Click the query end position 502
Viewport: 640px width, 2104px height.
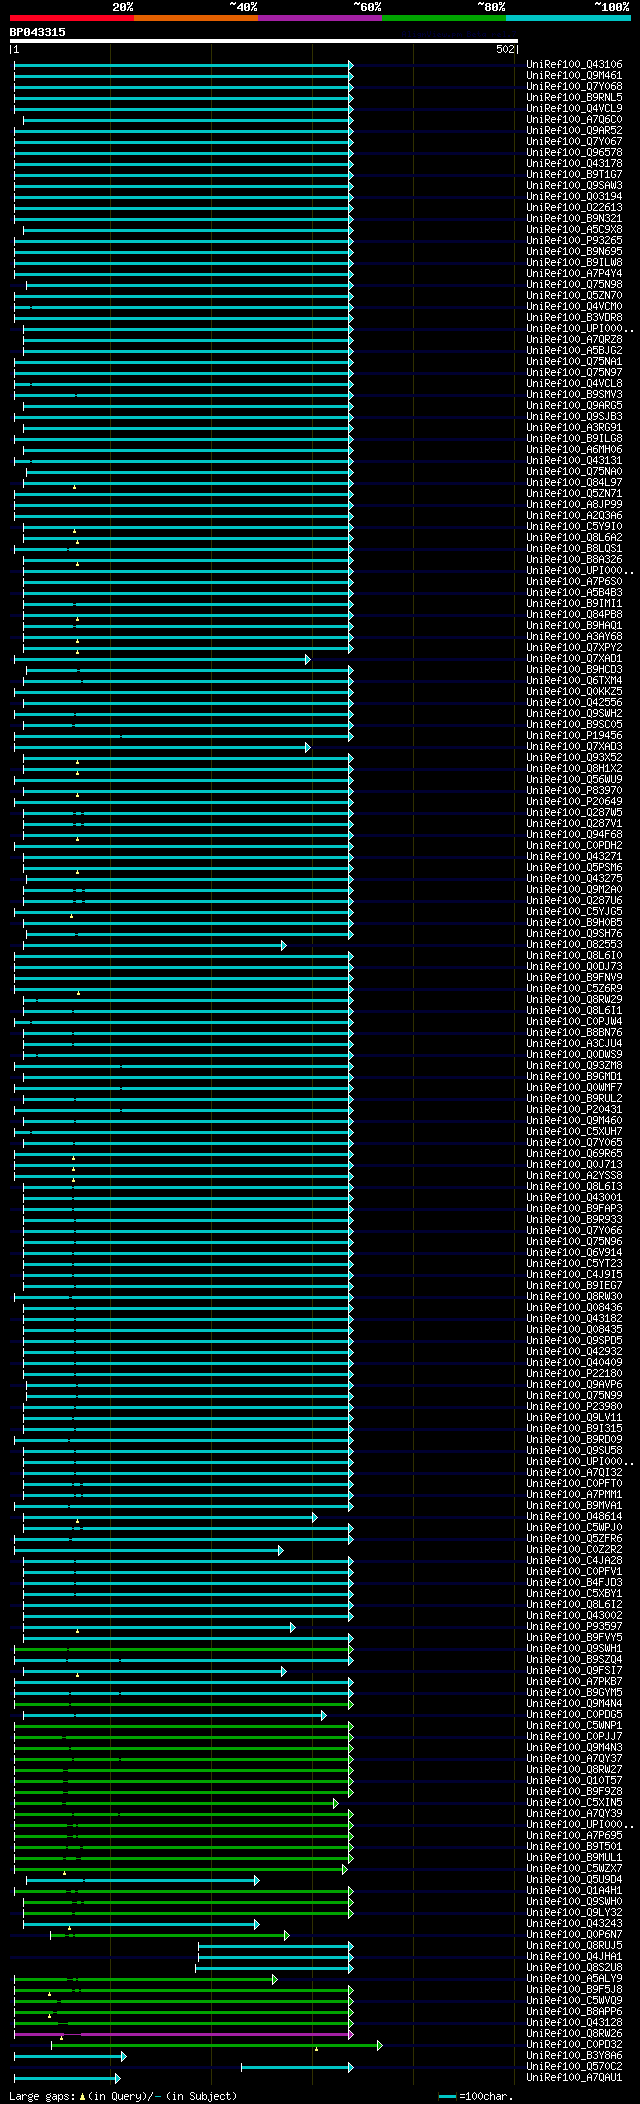505,49
